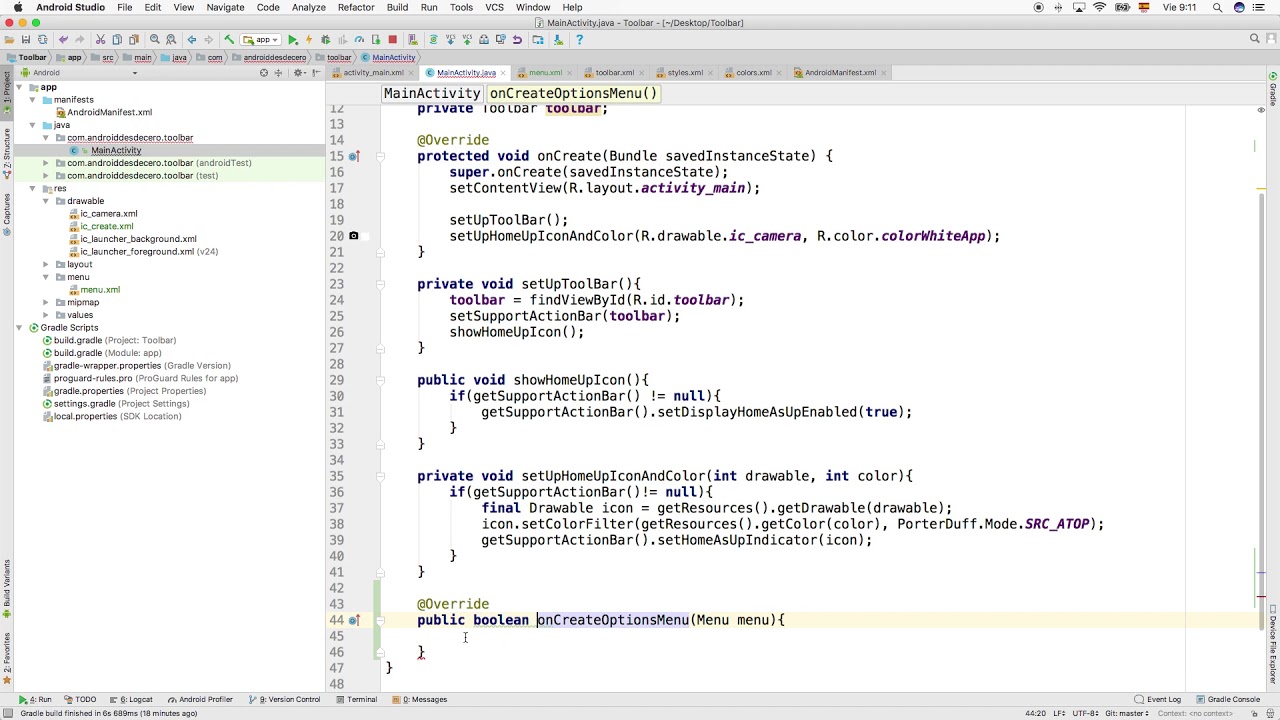Click the MainActivity breadcrumb in navigation bar

click(388, 57)
